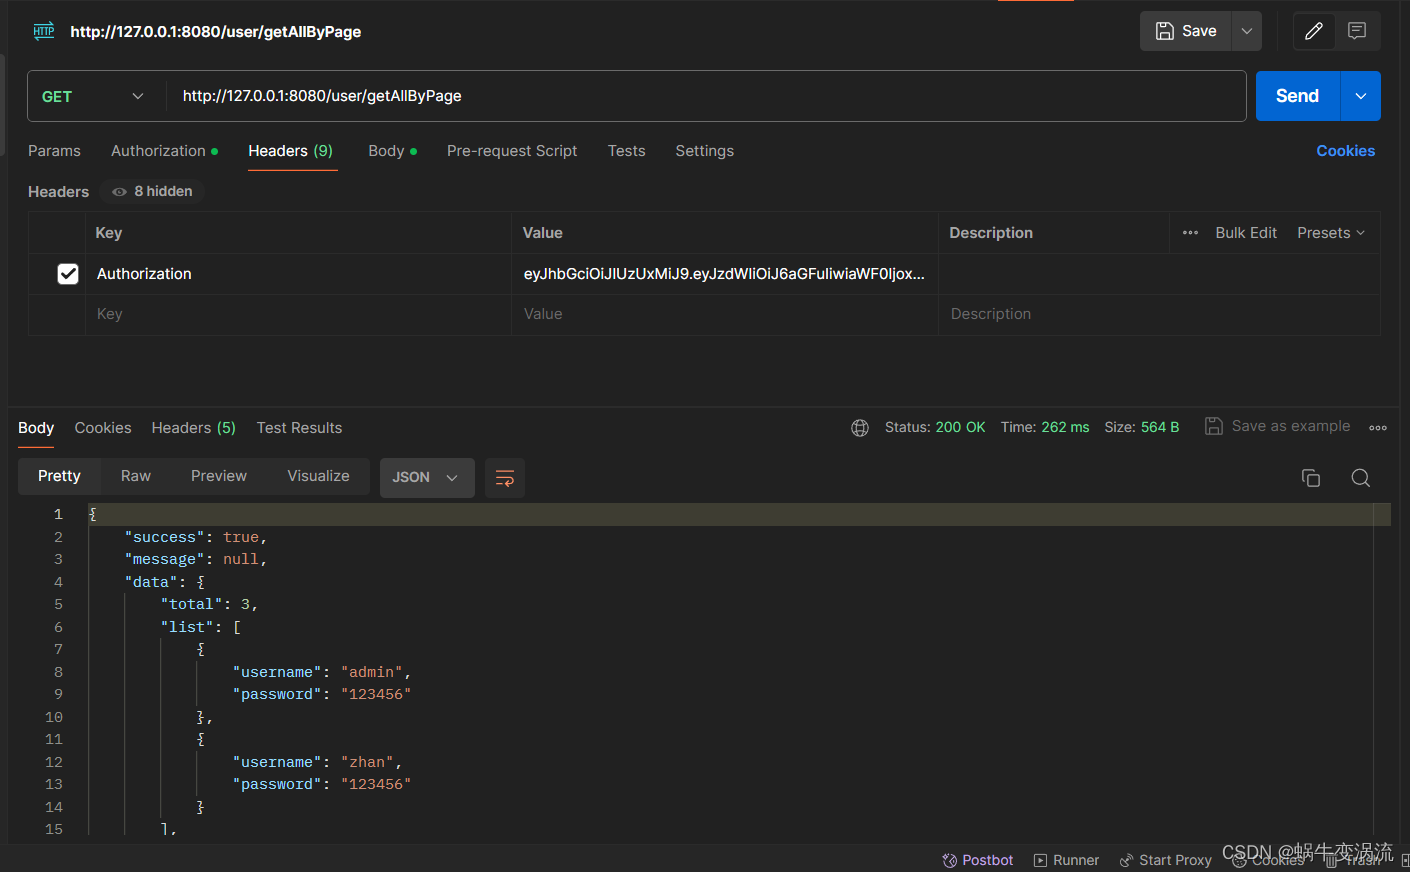
Task: Click the Authorization key cell
Action: (298, 274)
